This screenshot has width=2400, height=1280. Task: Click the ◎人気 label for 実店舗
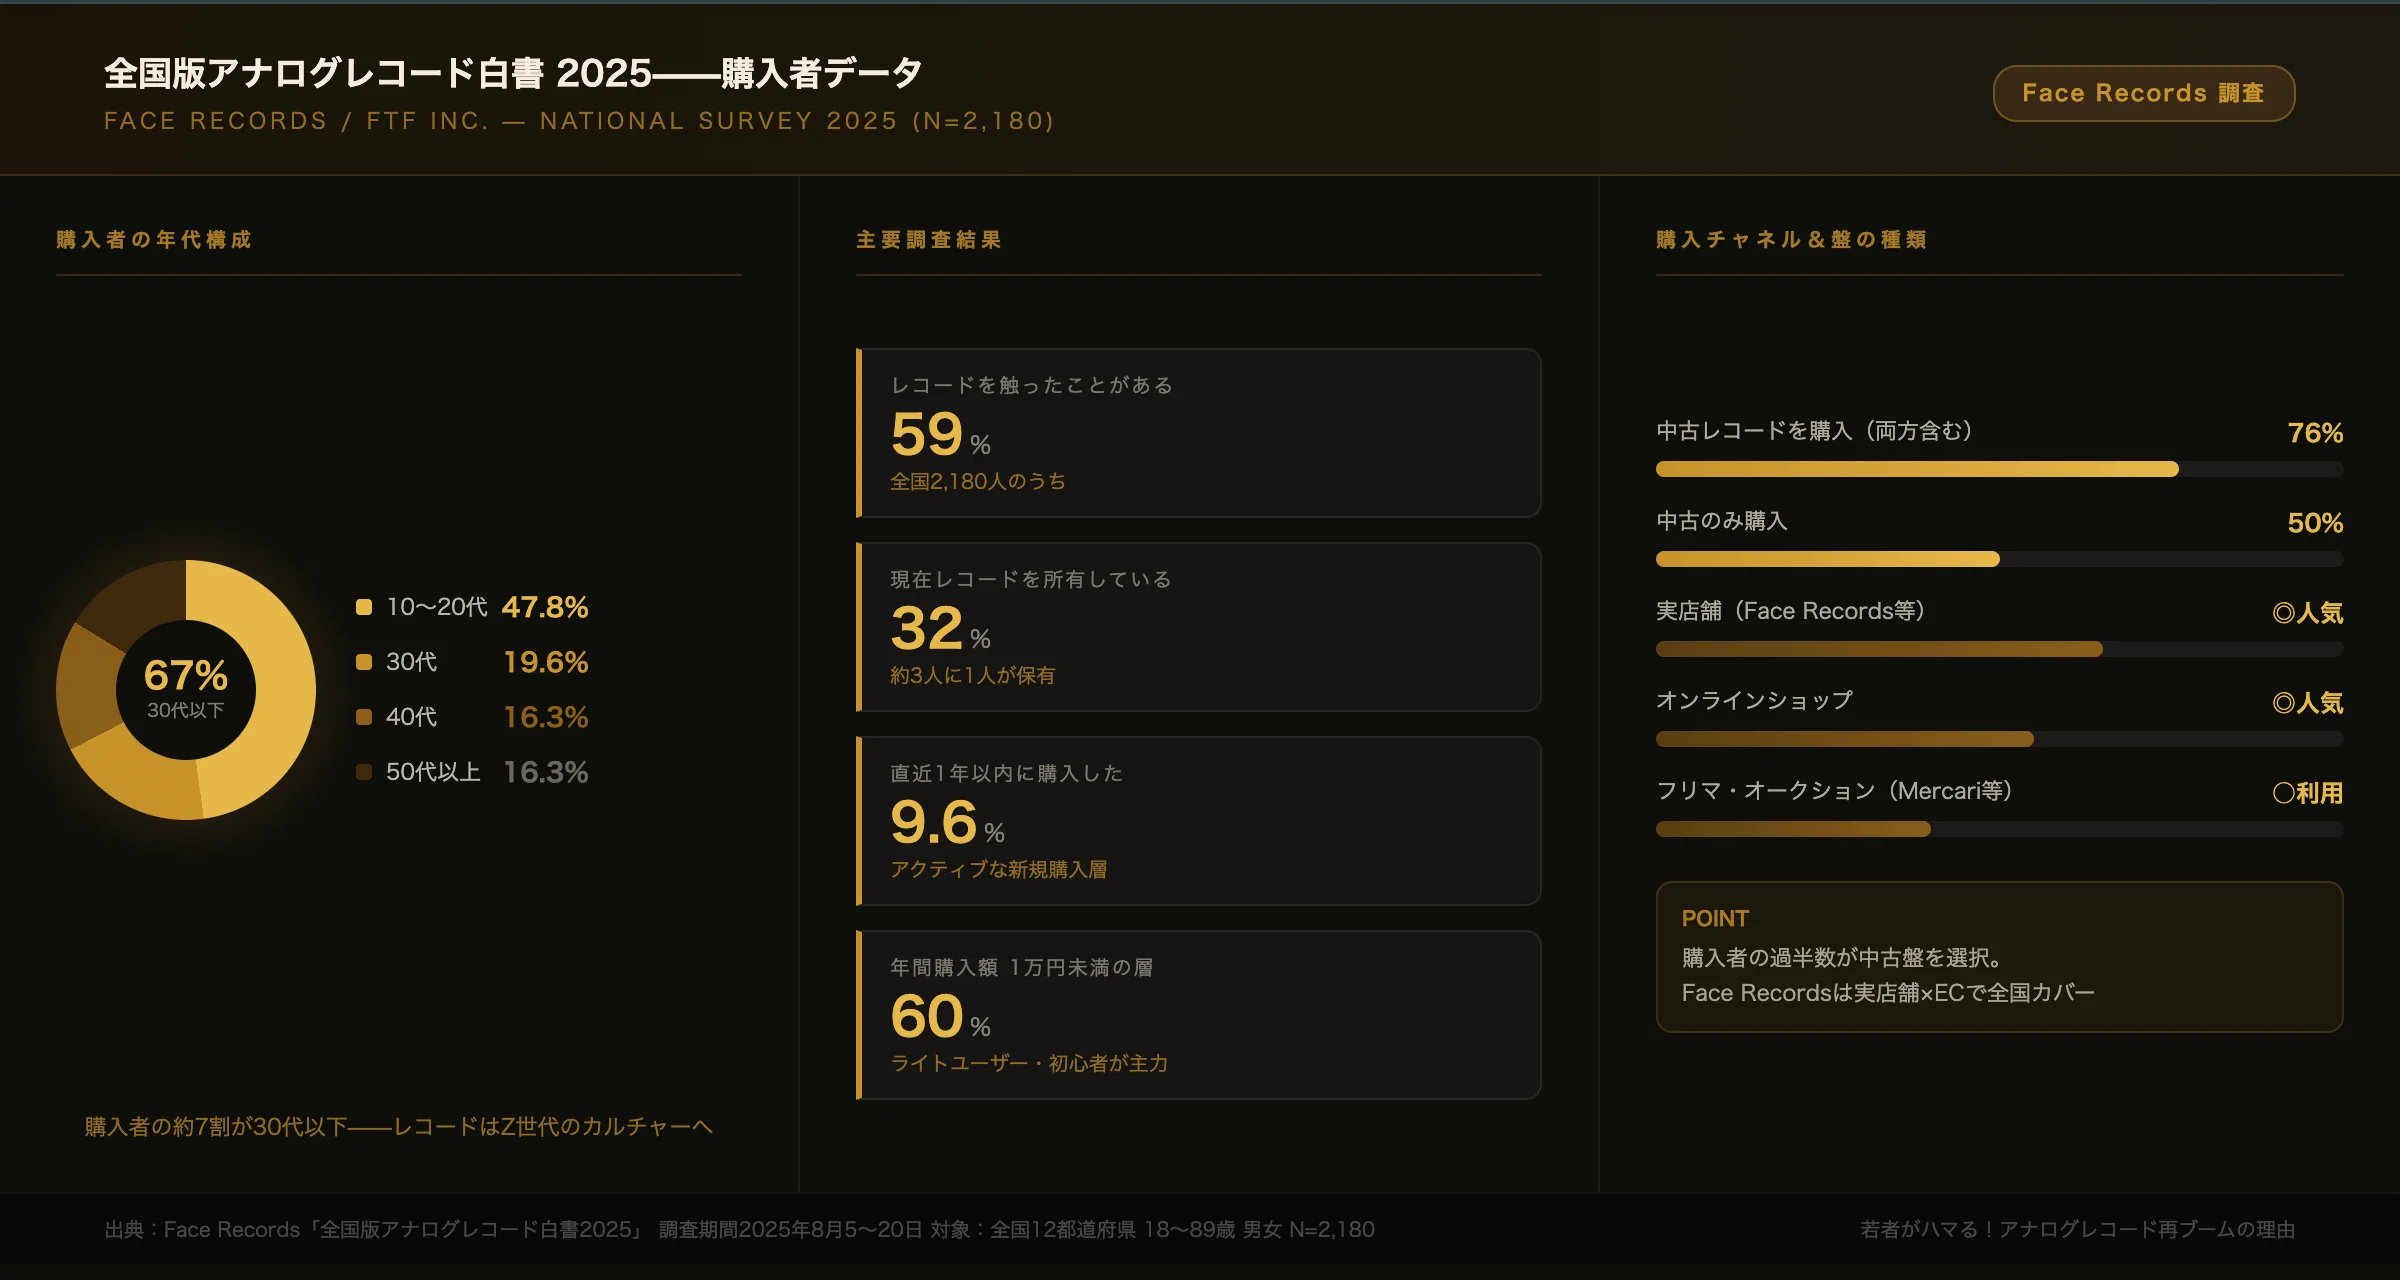(2308, 613)
